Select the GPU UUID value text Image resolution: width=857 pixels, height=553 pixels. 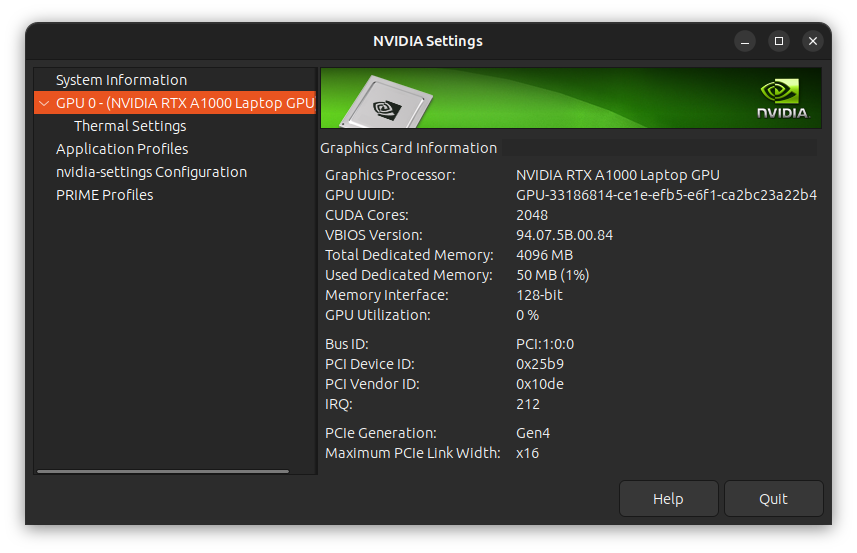(666, 195)
